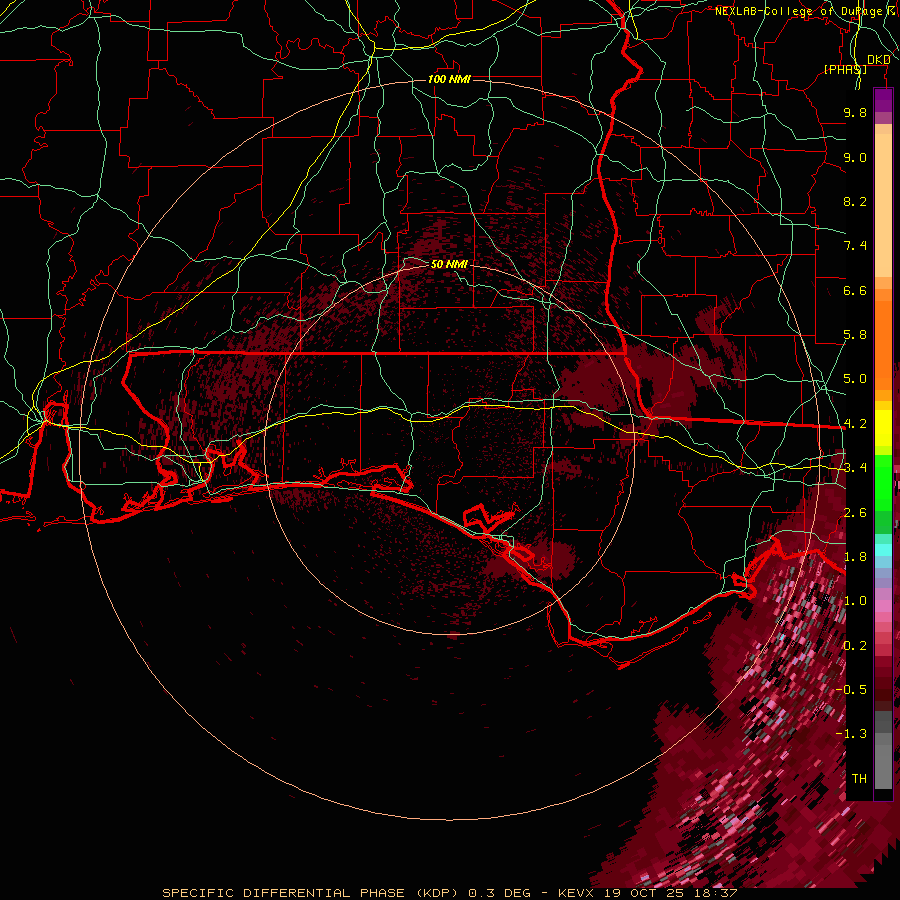Click the [PHAS] units label
The width and height of the screenshot is (900, 900).
[x=845, y=69]
